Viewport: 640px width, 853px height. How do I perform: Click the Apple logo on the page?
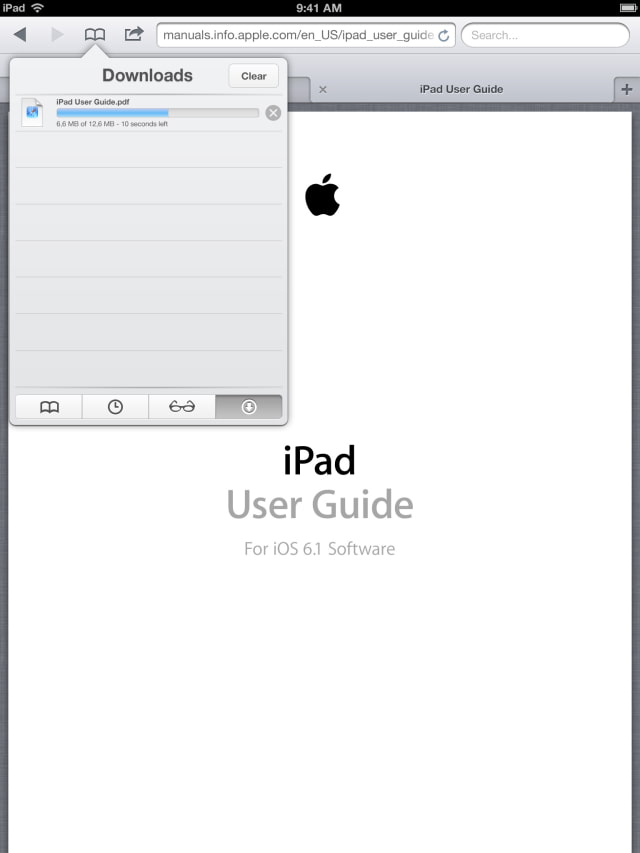pyautogui.click(x=322, y=195)
